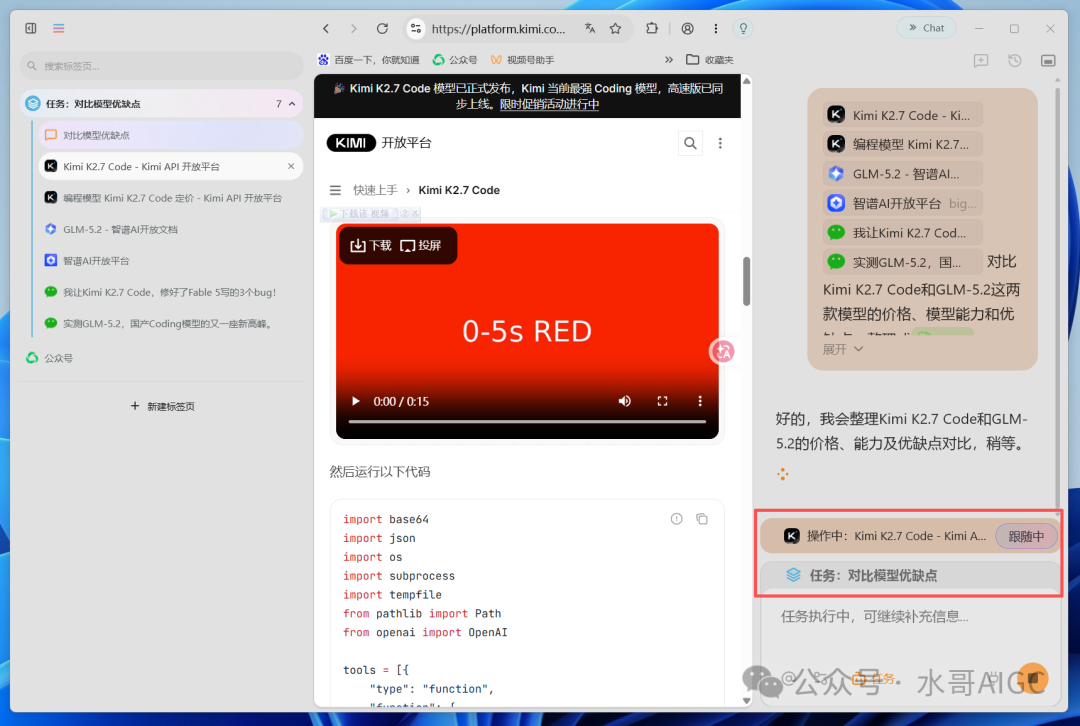Stop the running task with orange button
This screenshot has height=726, width=1080.
click(x=1032, y=678)
